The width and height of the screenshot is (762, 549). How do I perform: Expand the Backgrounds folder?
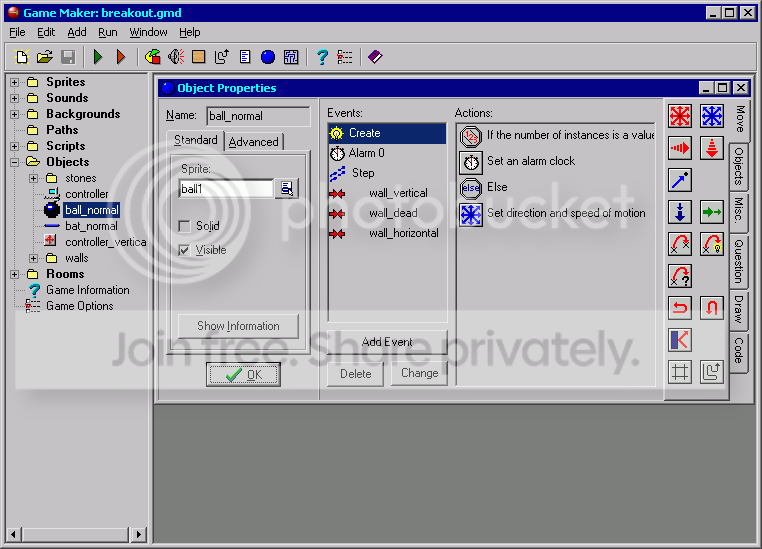pos(15,114)
